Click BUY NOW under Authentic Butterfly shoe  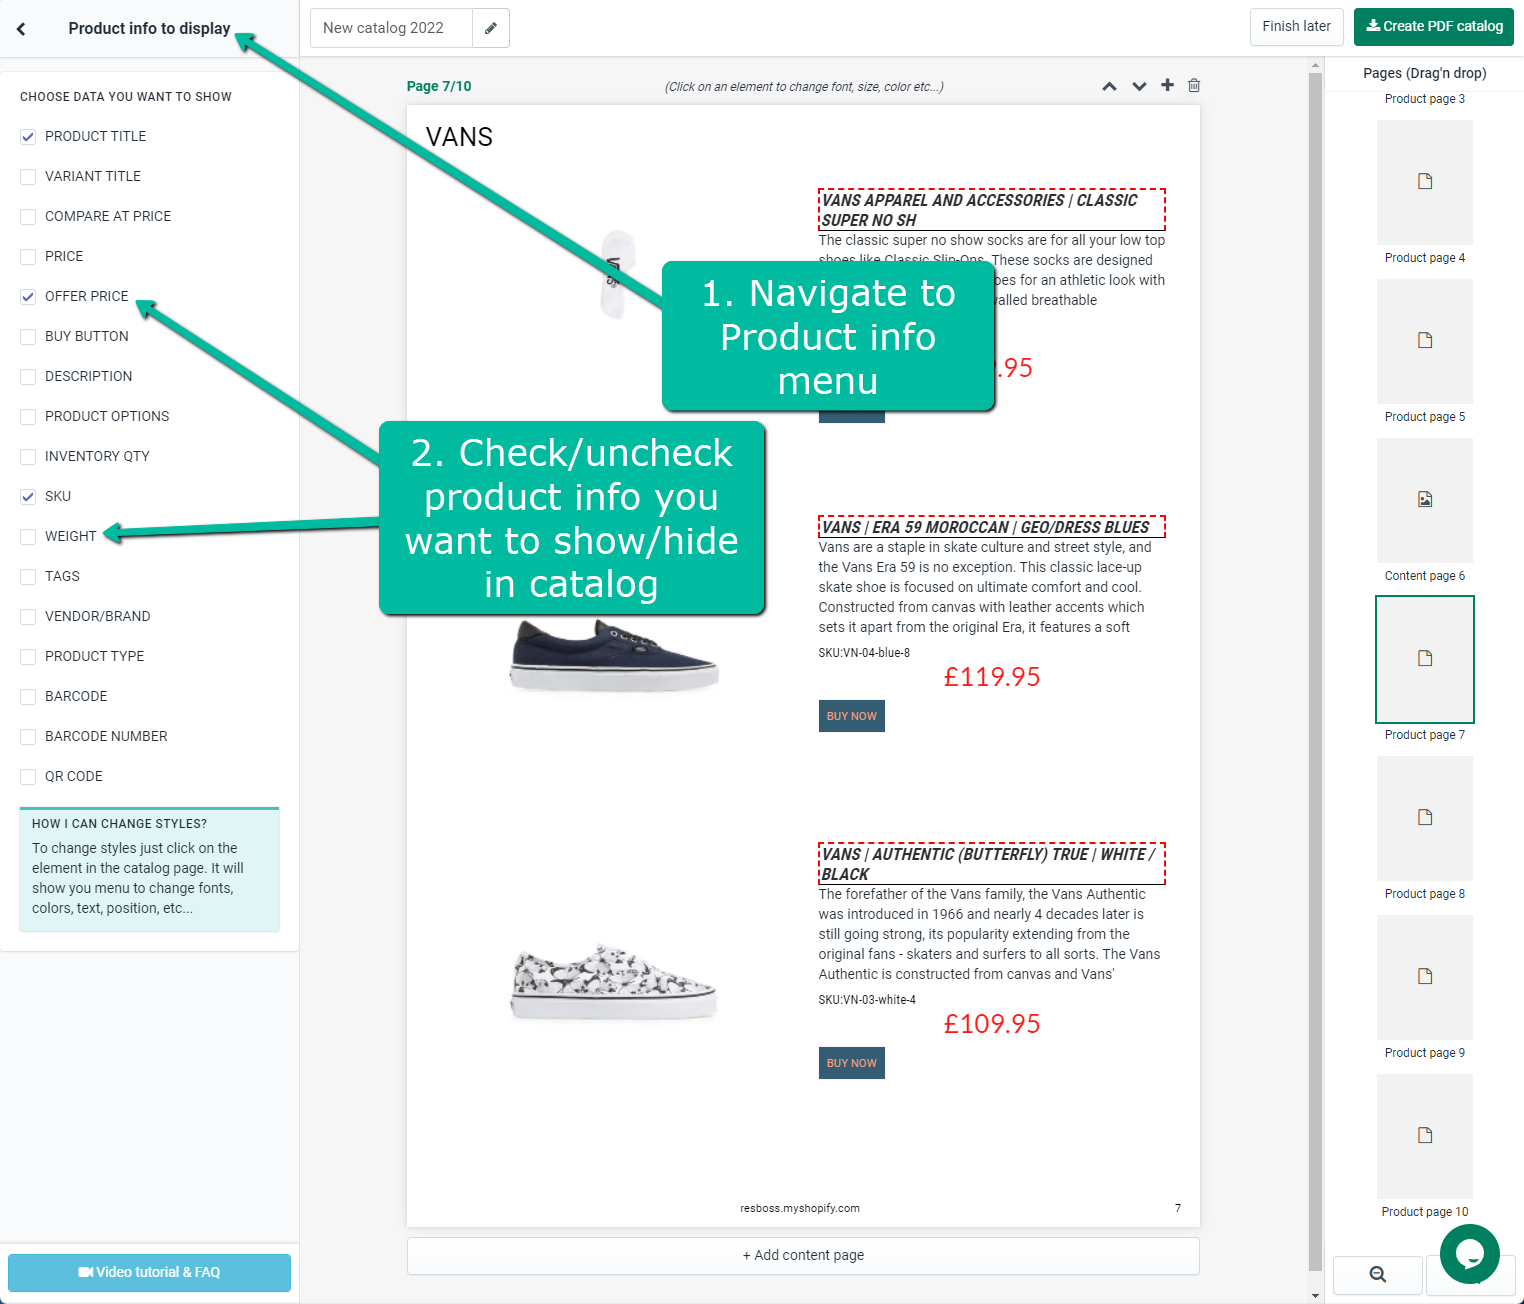point(852,1063)
